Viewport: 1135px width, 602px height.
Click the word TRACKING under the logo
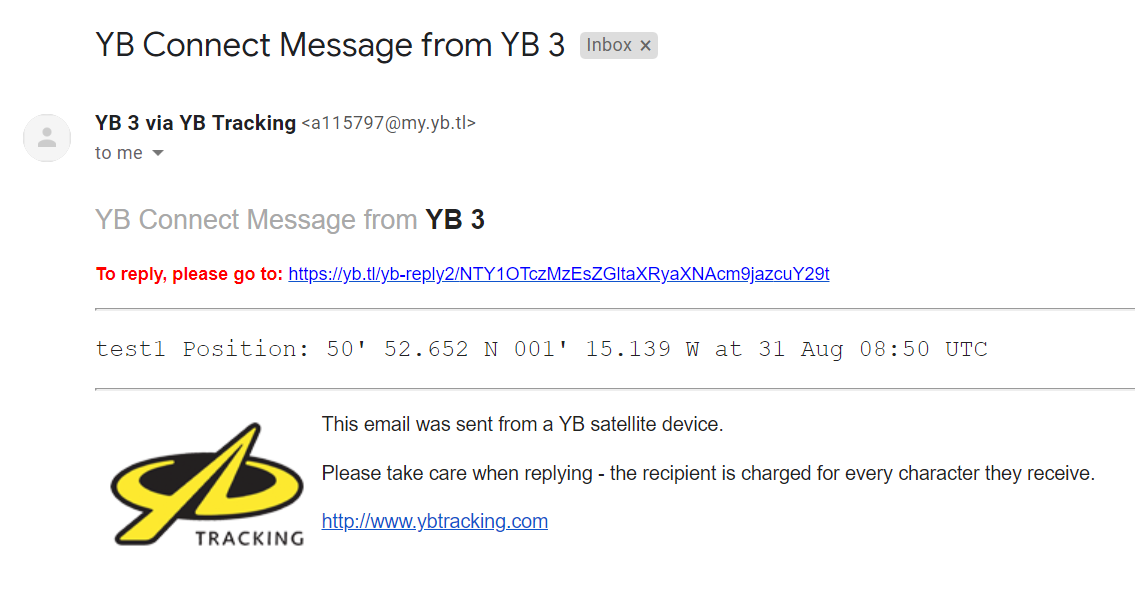coord(250,538)
